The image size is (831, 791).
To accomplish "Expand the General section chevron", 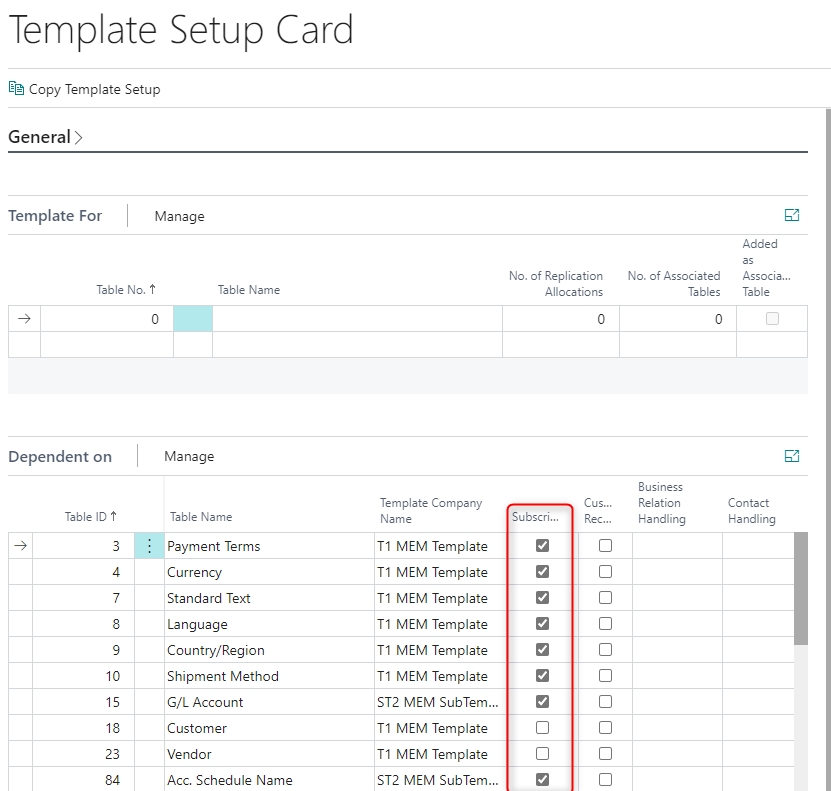I will pos(79,138).
